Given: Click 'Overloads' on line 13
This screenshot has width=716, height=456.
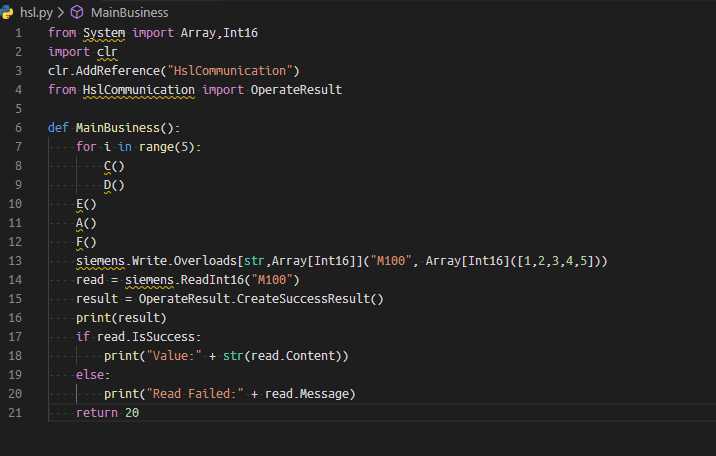Looking at the screenshot, I should click(x=205, y=261).
